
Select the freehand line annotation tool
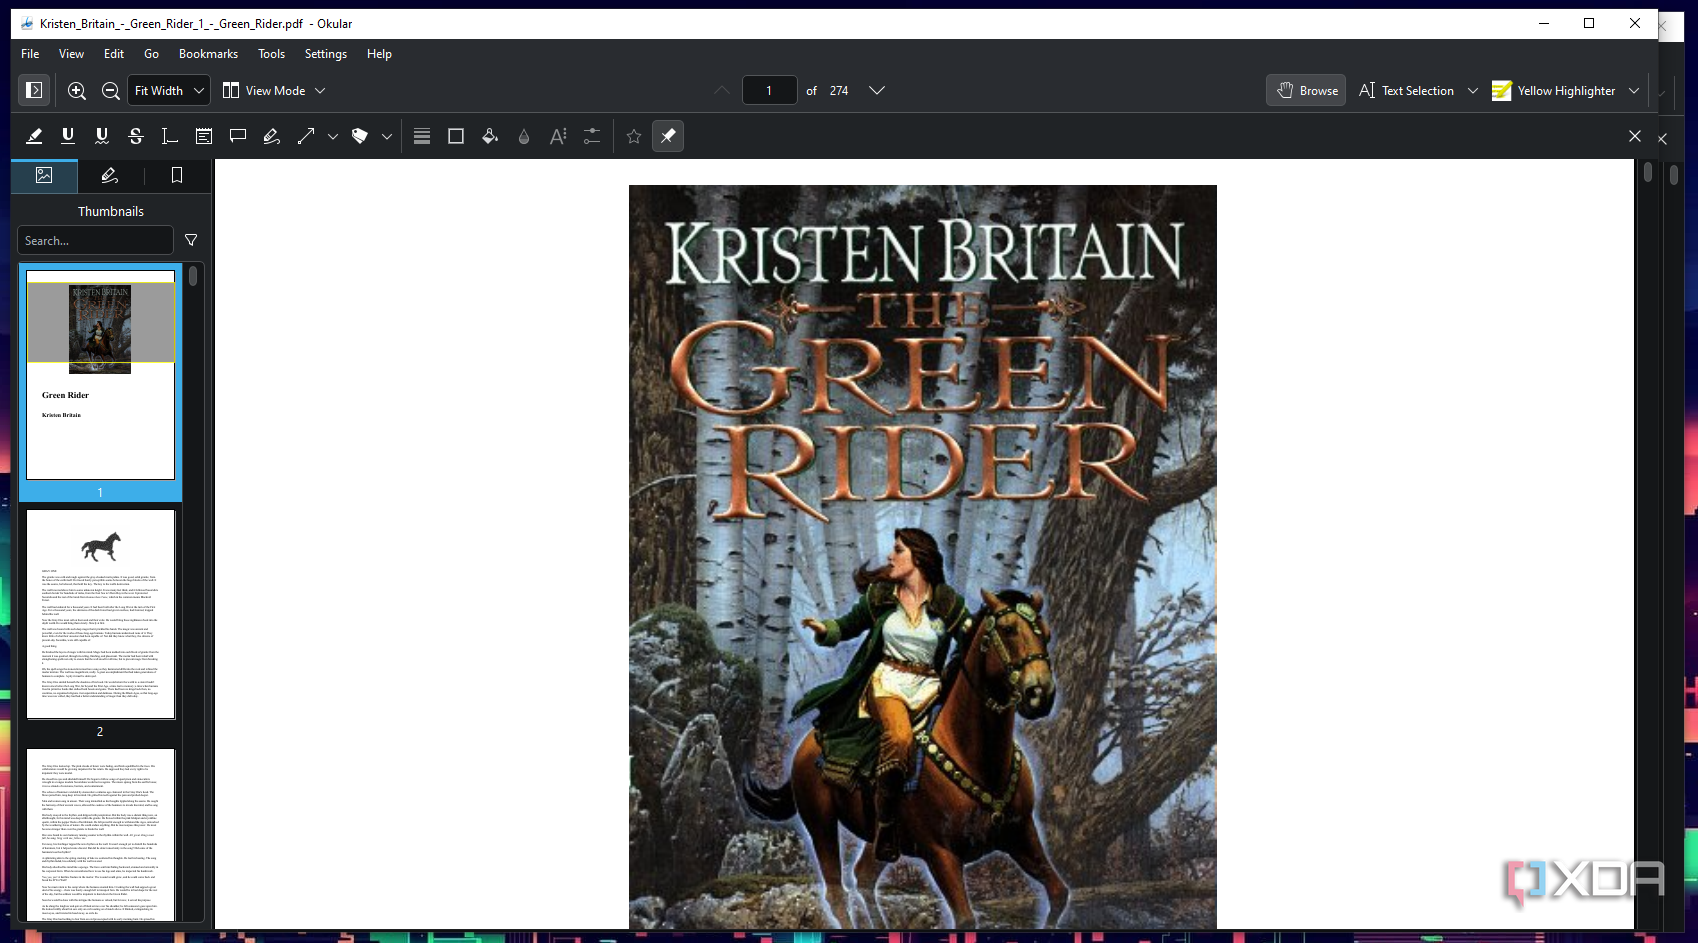[272, 136]
